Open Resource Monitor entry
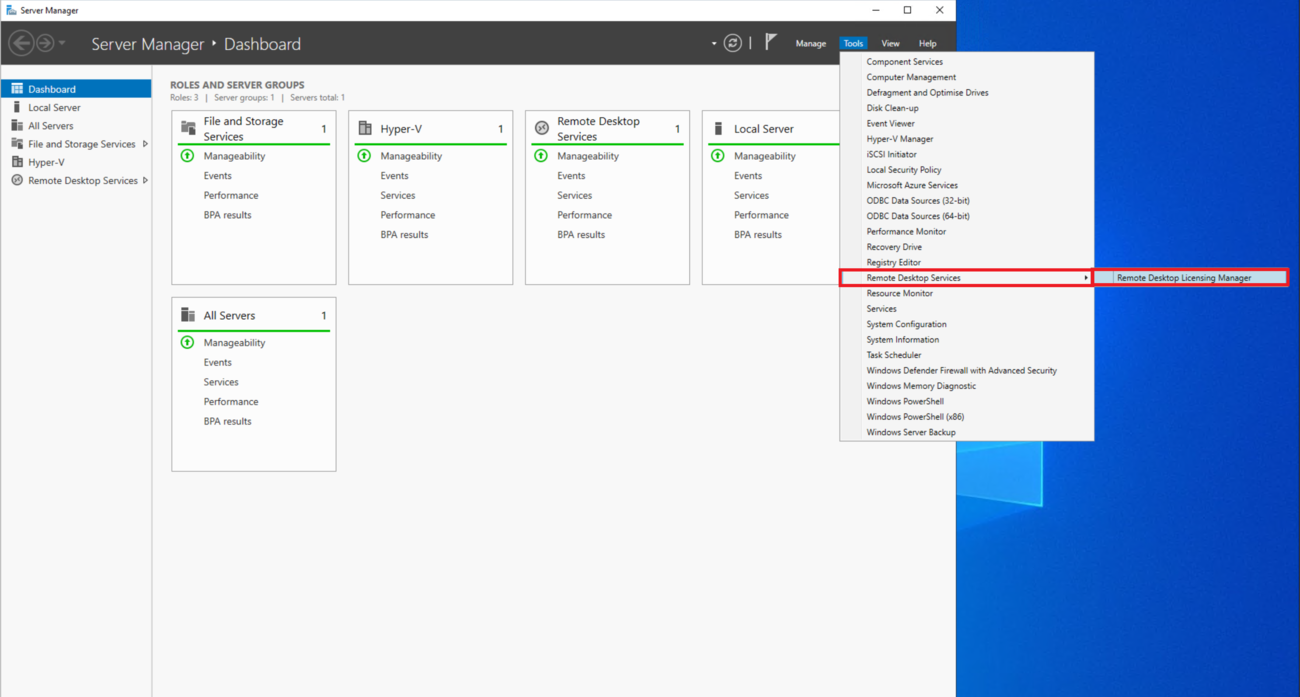1300x697 pixels. (966, 294)
